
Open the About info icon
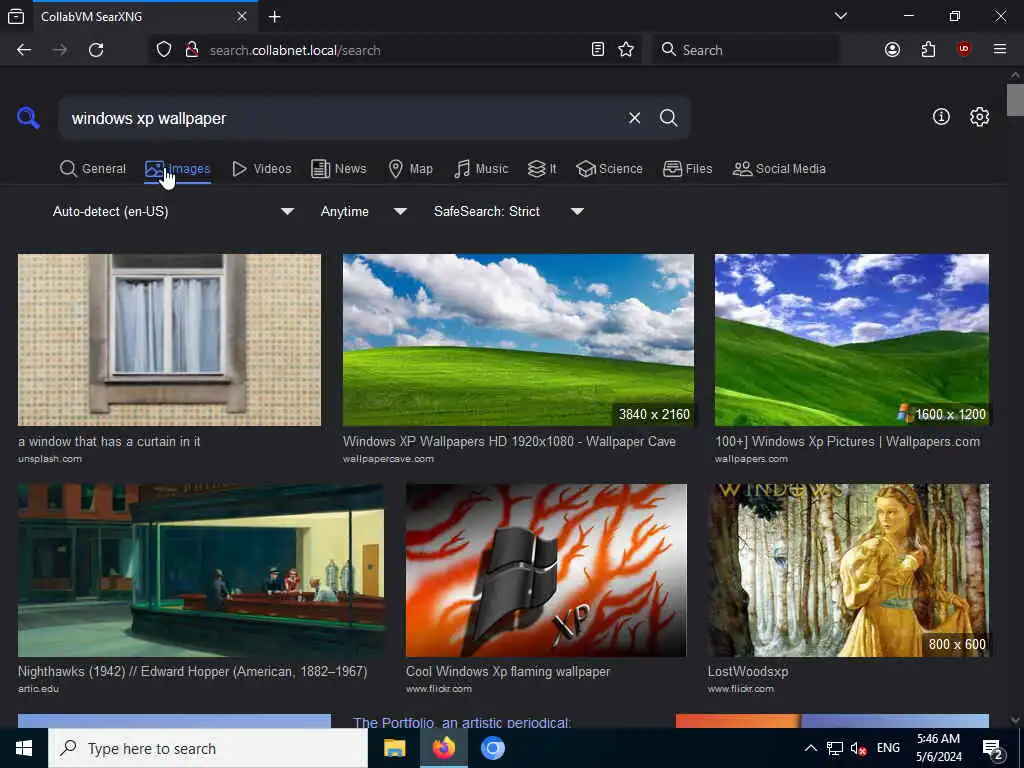[941, 116]
